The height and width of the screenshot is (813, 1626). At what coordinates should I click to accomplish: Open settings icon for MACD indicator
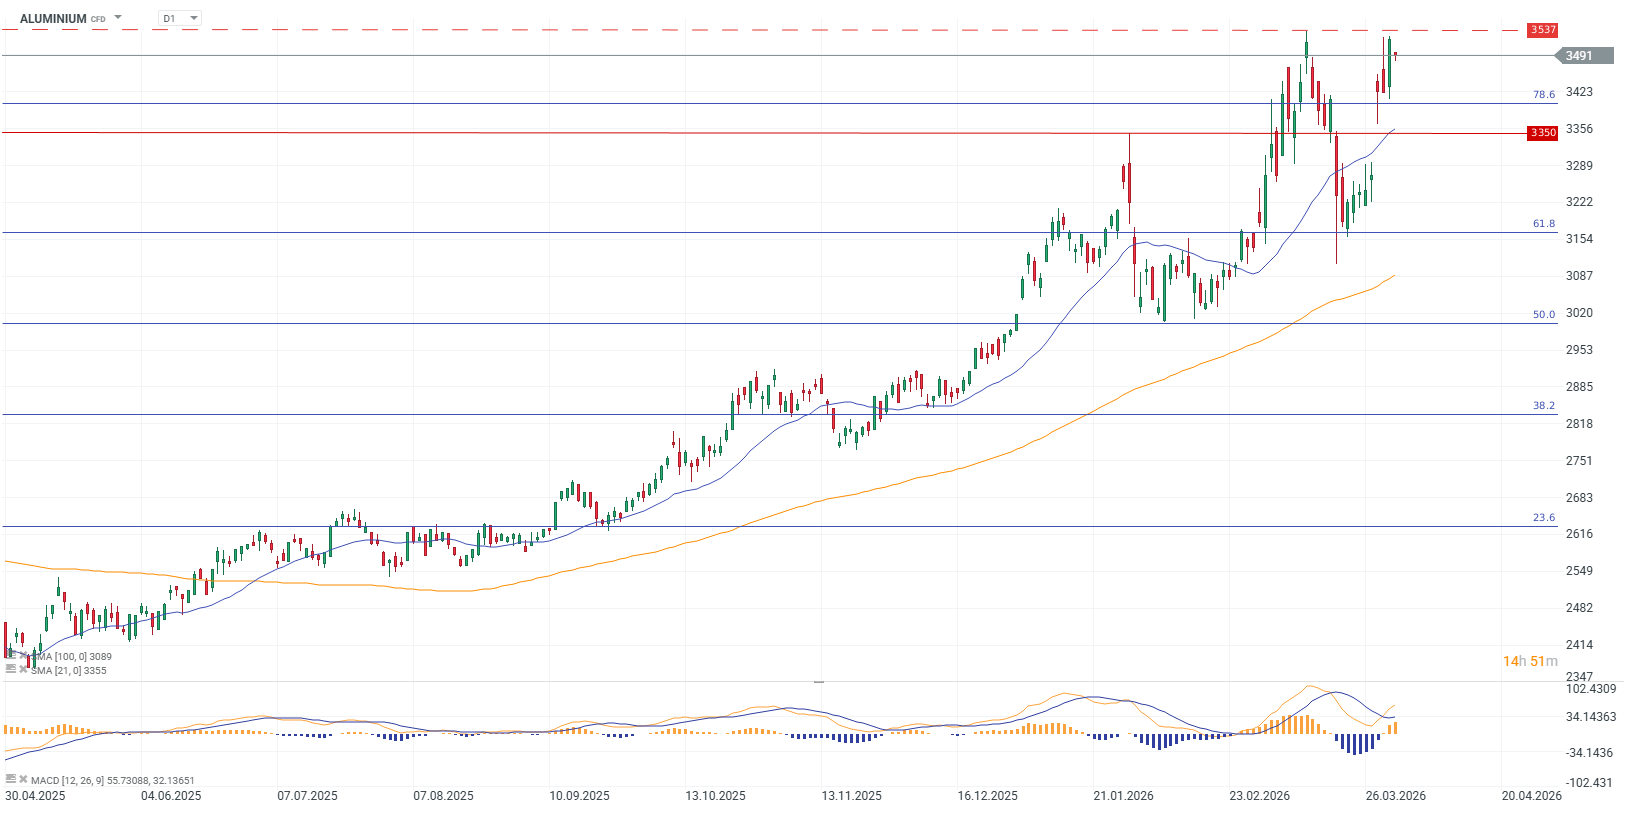[x=10, y=779]
